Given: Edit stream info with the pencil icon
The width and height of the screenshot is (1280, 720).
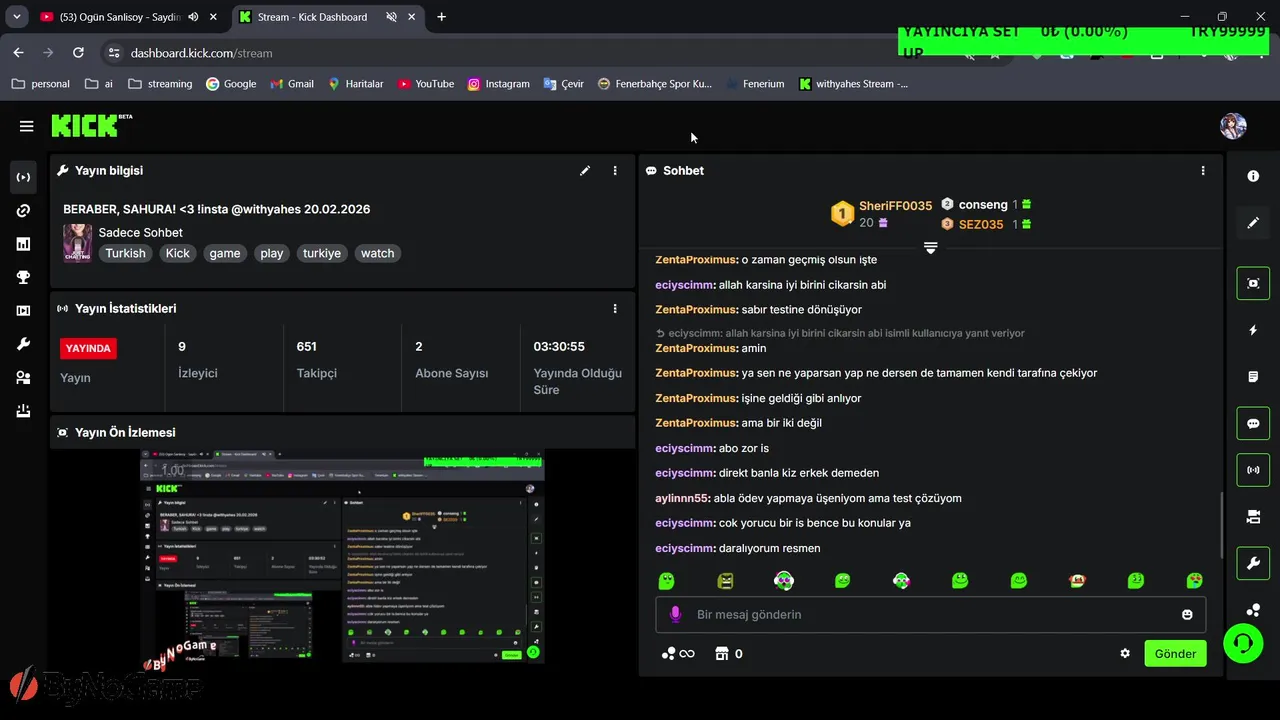Looking at the screenshot, I should 585,171.
